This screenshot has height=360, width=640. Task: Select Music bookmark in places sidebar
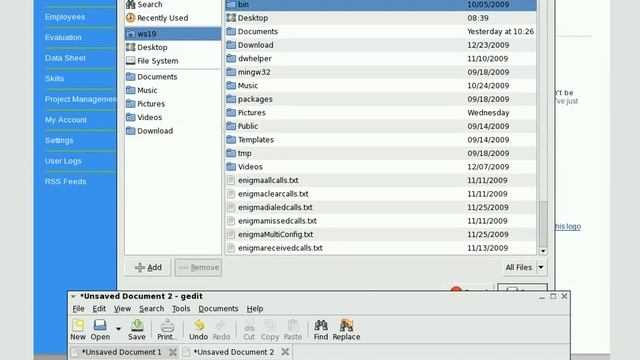click(173, 90)
